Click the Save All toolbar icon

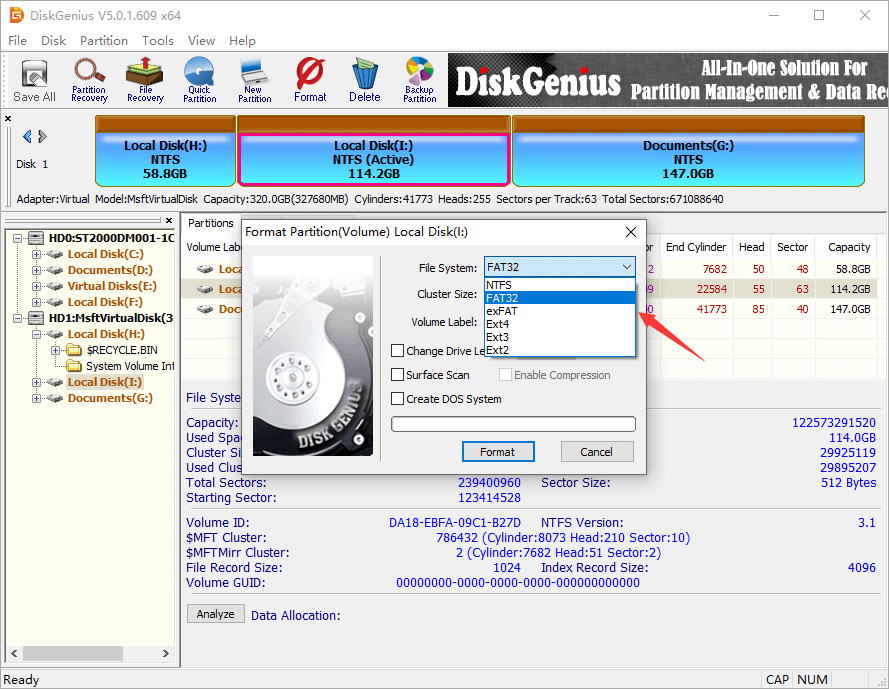[x=34, y=81]
